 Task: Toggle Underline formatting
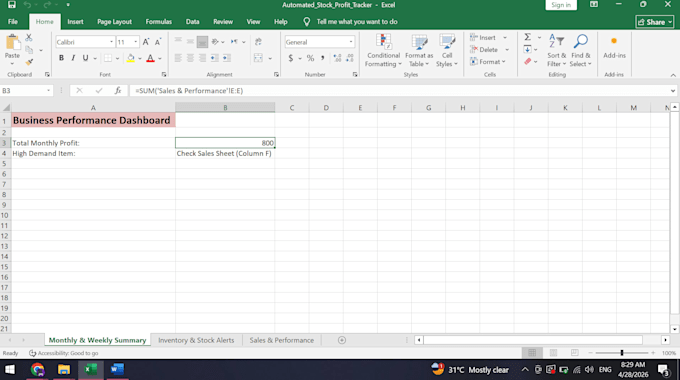85,58
